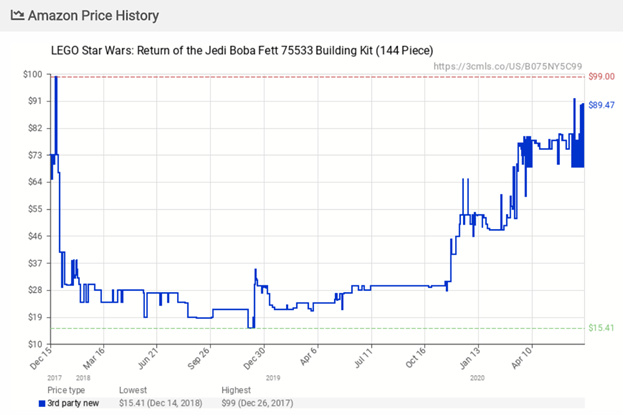Click the $100 label on the y-axis
The image size is (623, 415).
click(31, 74)
